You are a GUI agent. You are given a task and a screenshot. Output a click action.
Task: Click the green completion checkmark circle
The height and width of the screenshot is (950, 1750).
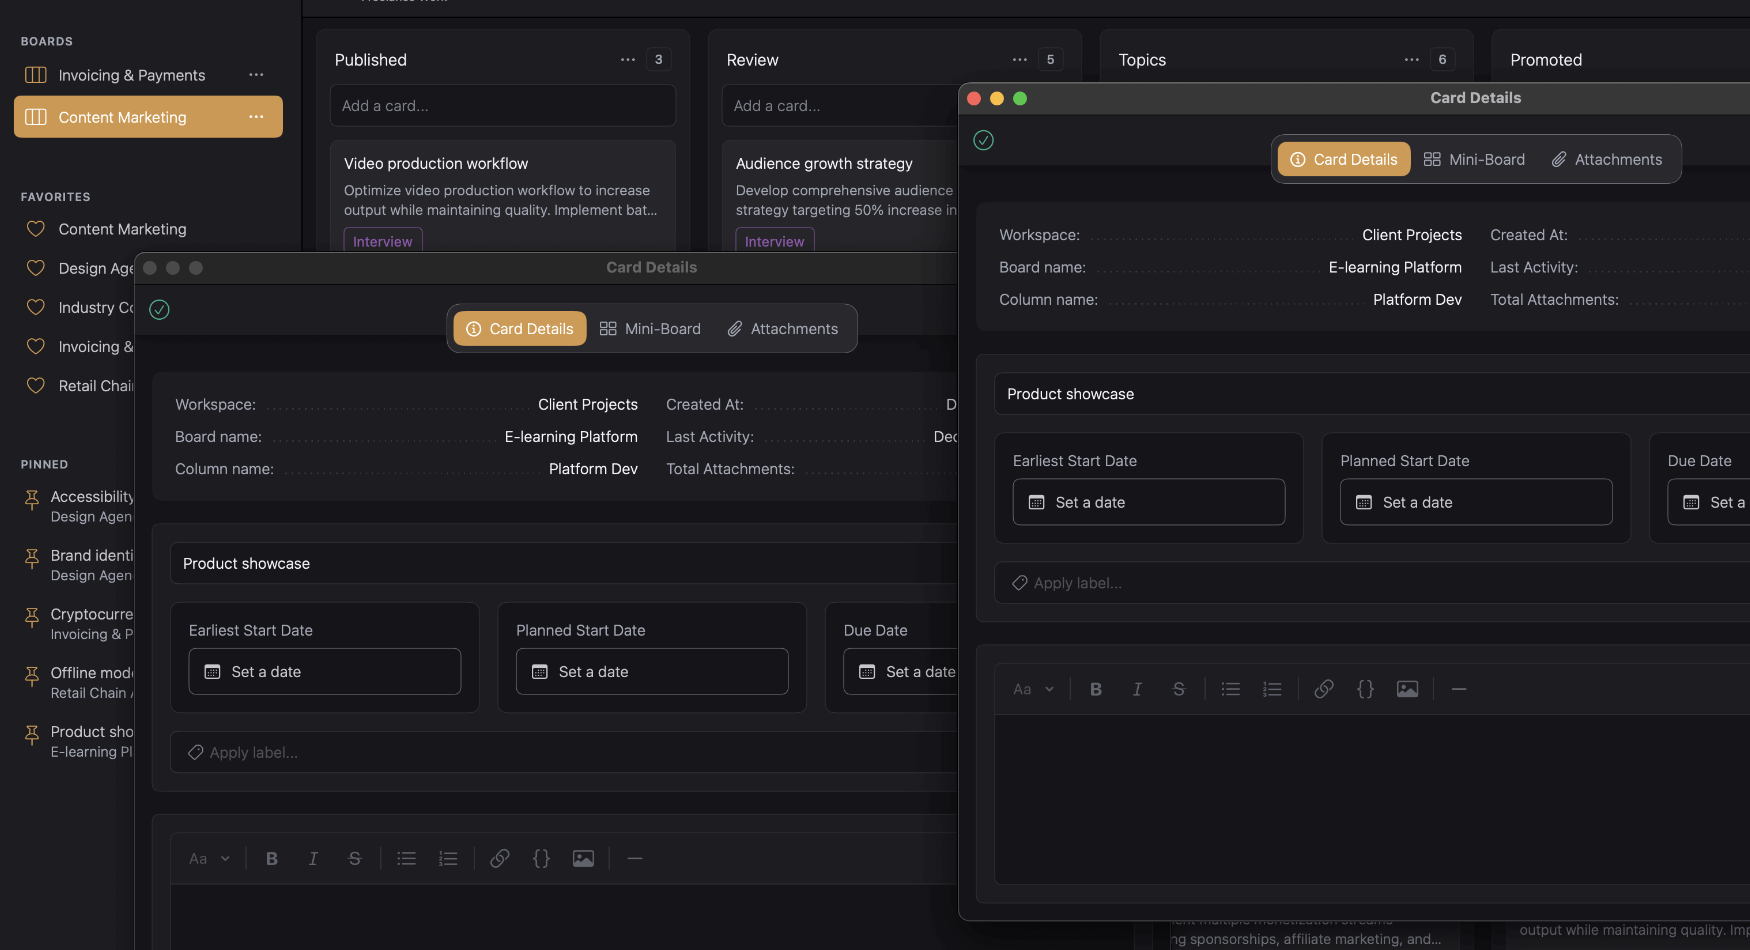[x=983, y=140]
